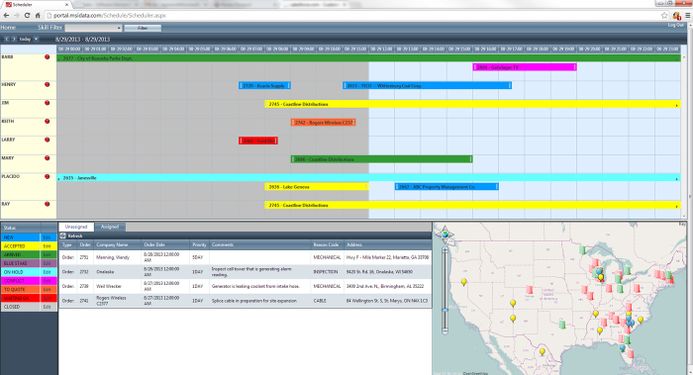The image size is (693, 375).
Task: Click the red status dot beside RAY
Action: point(47,204)
